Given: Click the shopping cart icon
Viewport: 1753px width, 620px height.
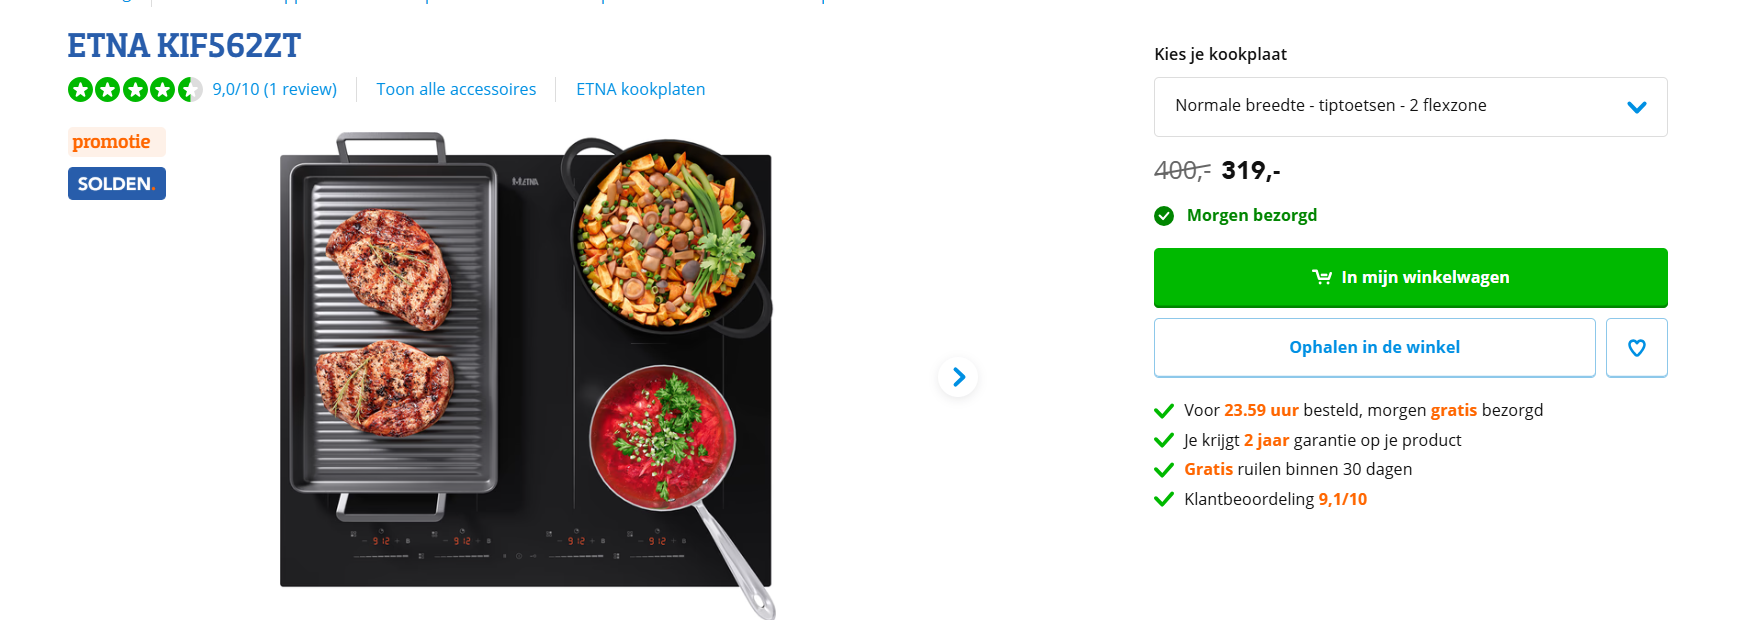Looking at the screenshot, I should pos(1322,277).
